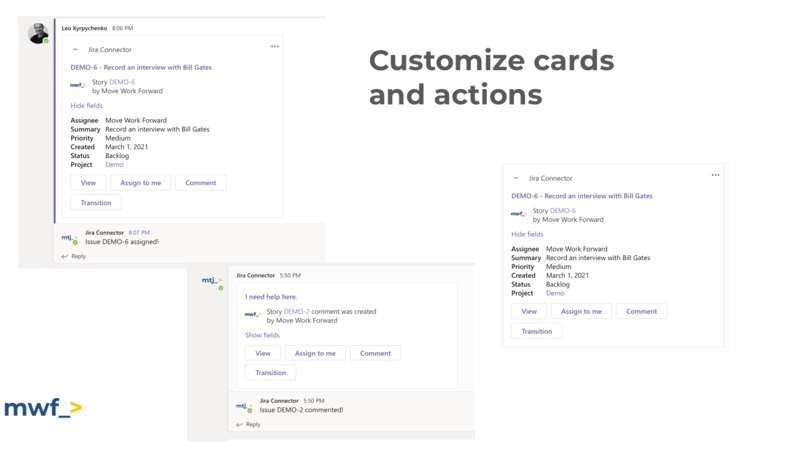
Task: Click Transition button in Leo Kyrpychenko's card
Action: click(96, 203)
